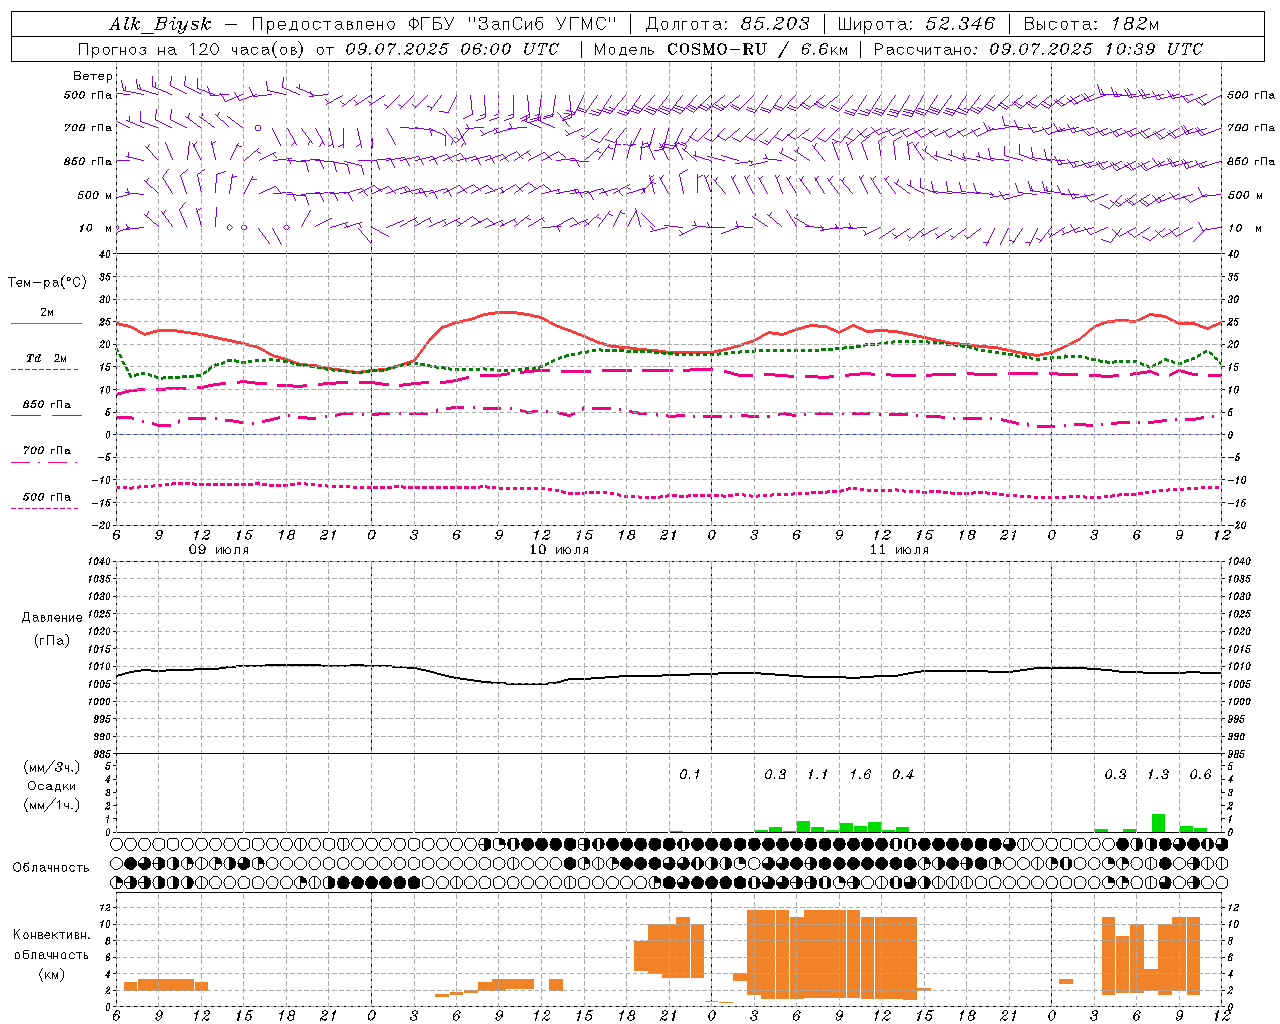This screenshot has width=1280, height=1024.
Task: Click the "1040" value on pressure left axis
Action: click(99, 561)
